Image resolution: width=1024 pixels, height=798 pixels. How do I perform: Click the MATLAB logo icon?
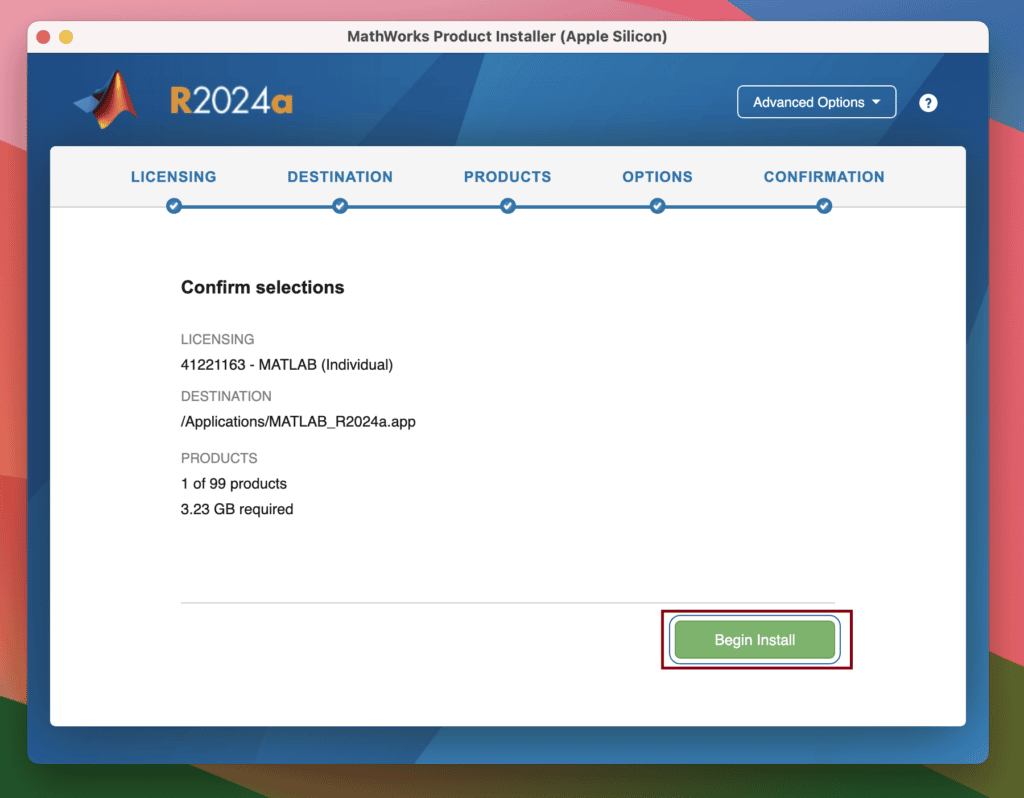point(107,99)
